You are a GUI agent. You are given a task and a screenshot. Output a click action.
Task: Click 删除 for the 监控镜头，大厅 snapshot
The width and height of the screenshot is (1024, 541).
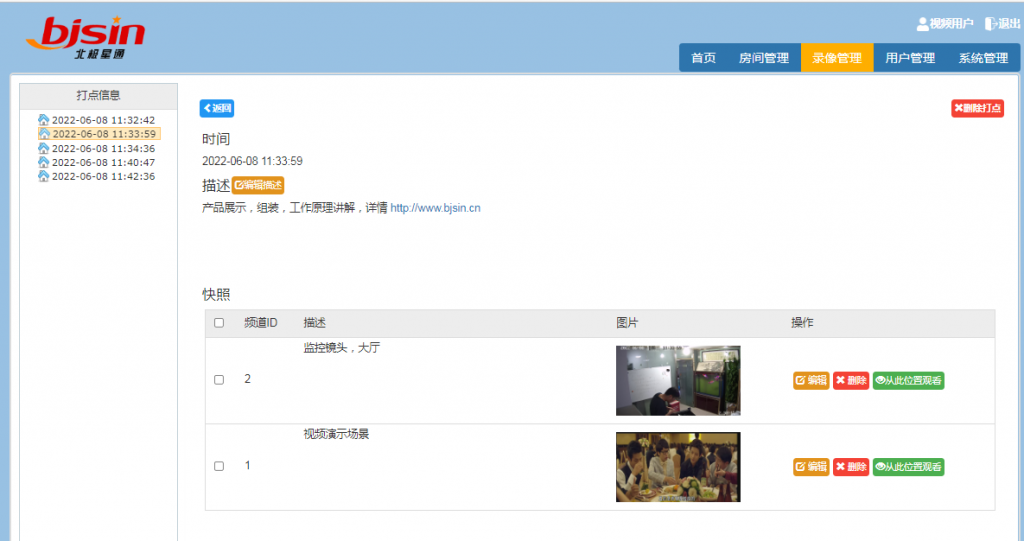[851, 380]
